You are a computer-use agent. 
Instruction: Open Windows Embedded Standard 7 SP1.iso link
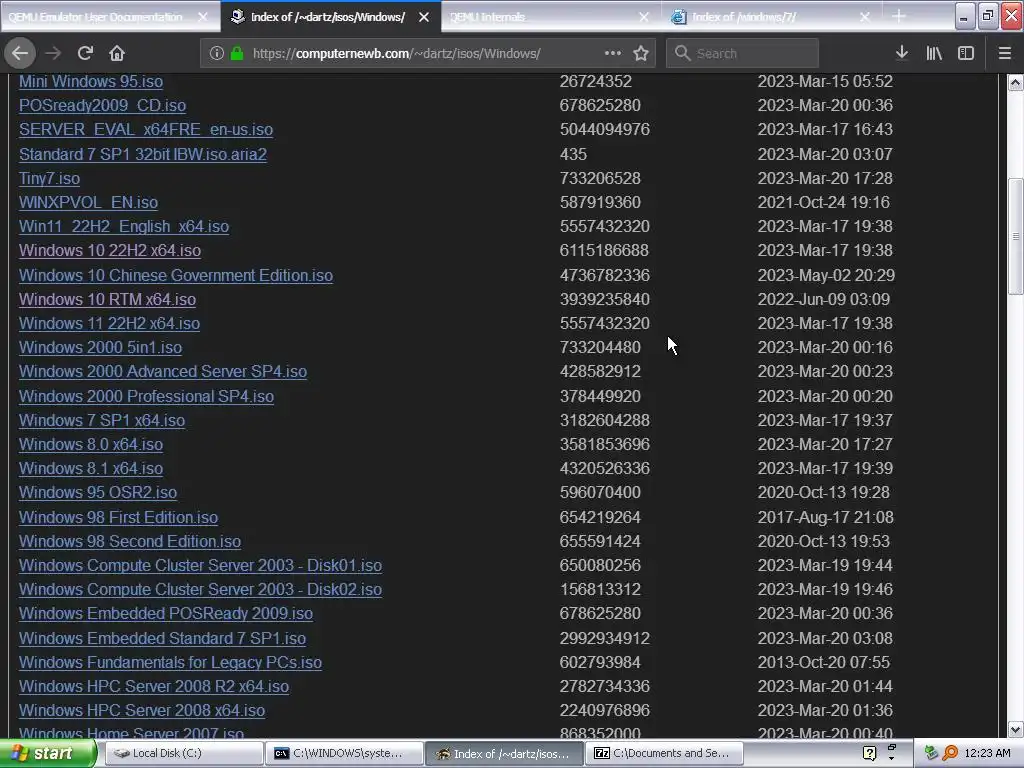(x=162, y=638)
